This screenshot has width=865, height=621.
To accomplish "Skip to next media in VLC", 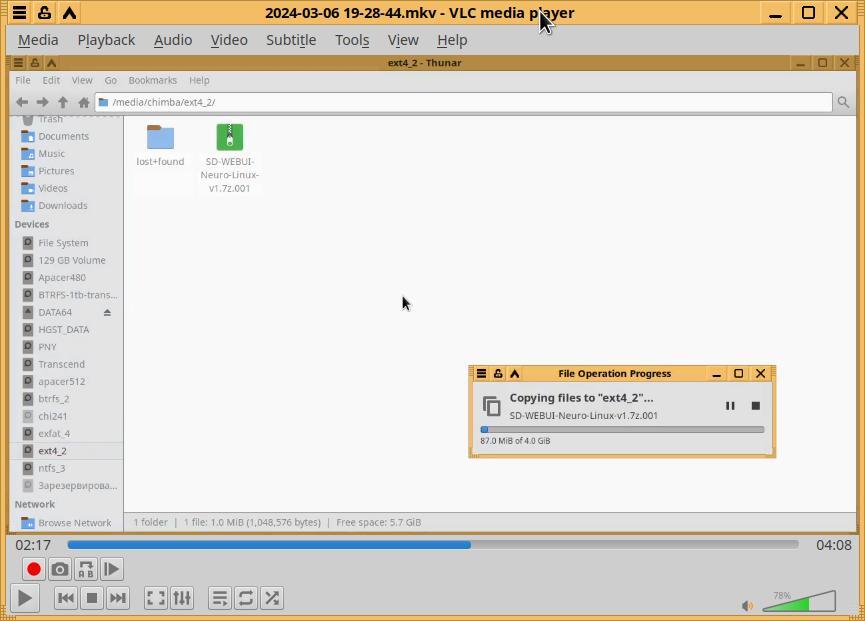I will [x=118, y=598].
